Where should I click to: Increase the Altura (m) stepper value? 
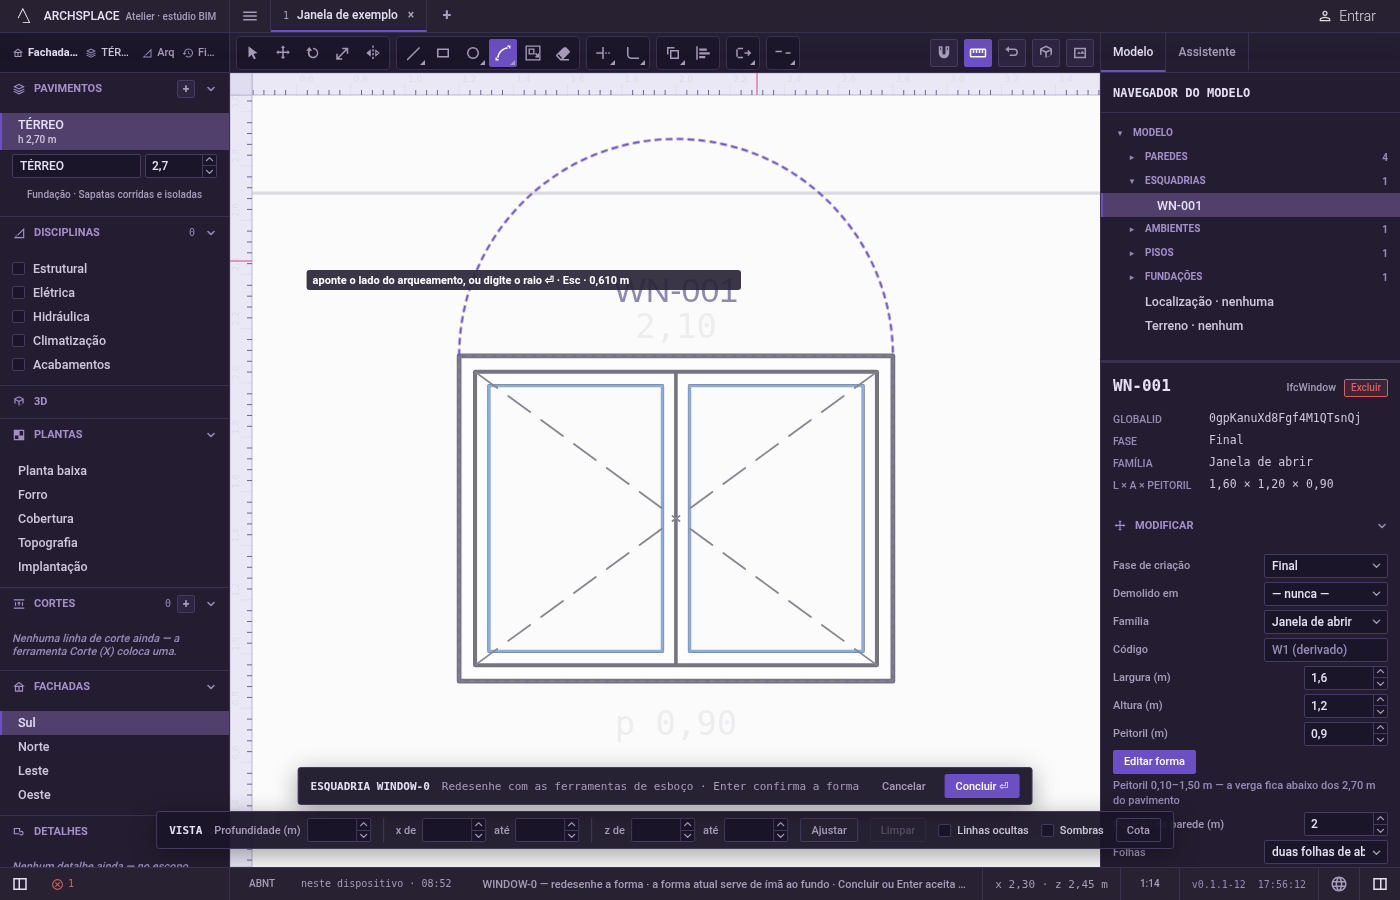(1381, 700)
